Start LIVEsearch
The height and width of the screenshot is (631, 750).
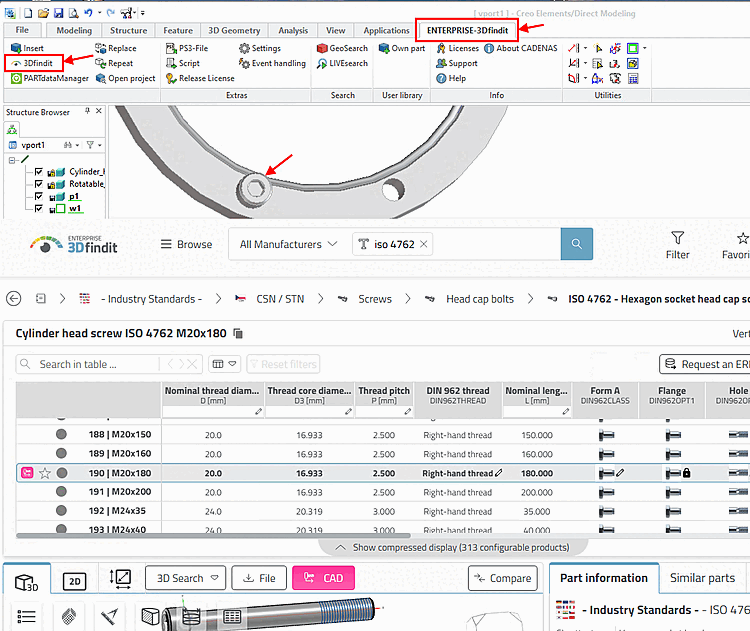click(342, 63)
